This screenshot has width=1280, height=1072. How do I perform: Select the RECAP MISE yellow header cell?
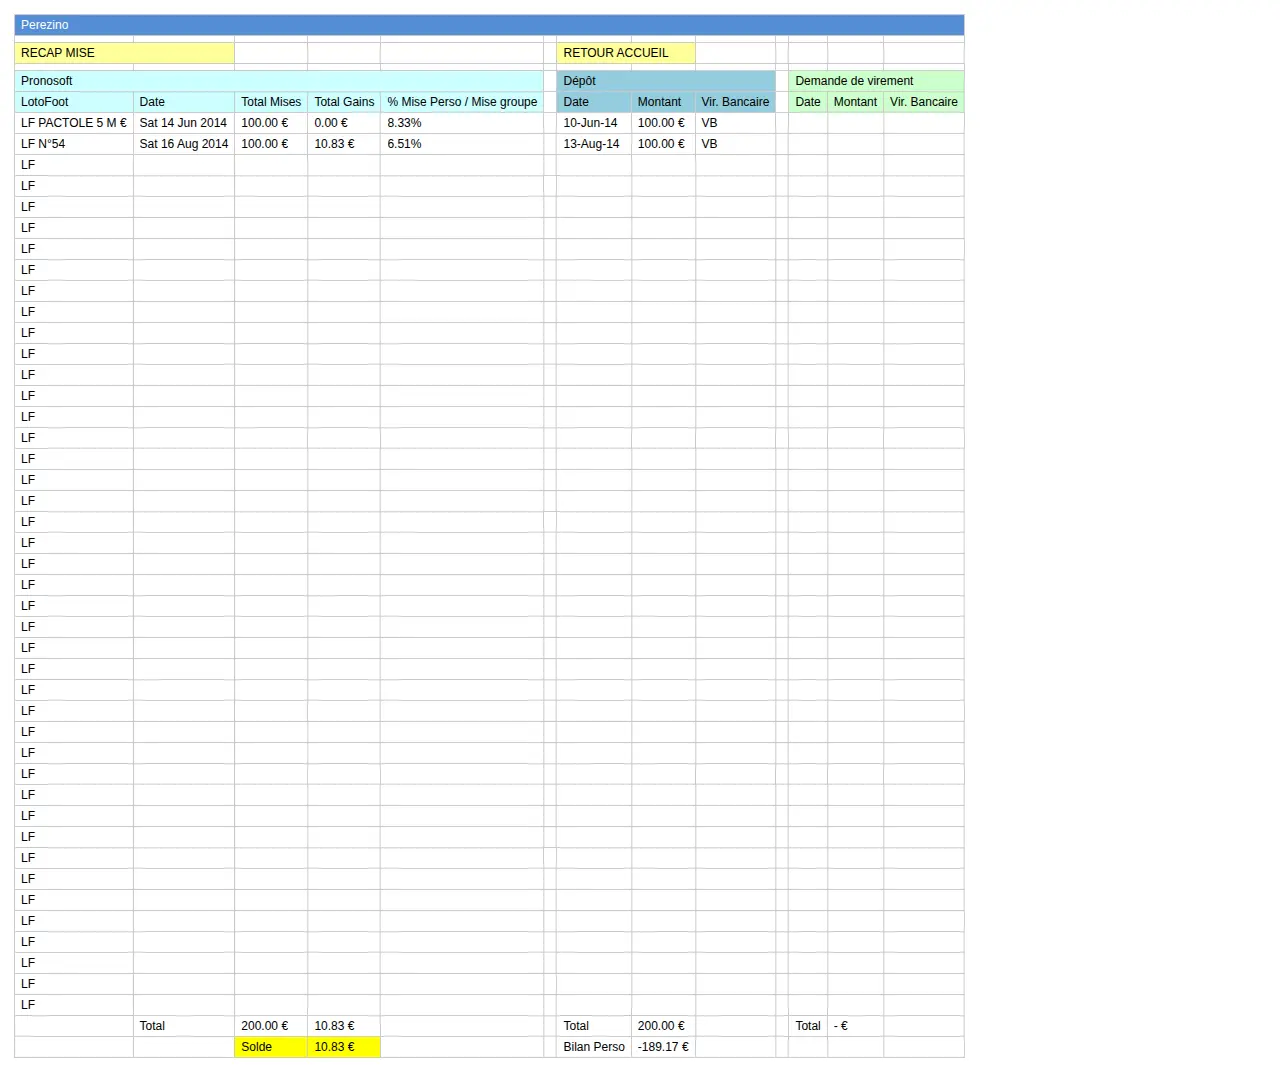tap(124, 53)
